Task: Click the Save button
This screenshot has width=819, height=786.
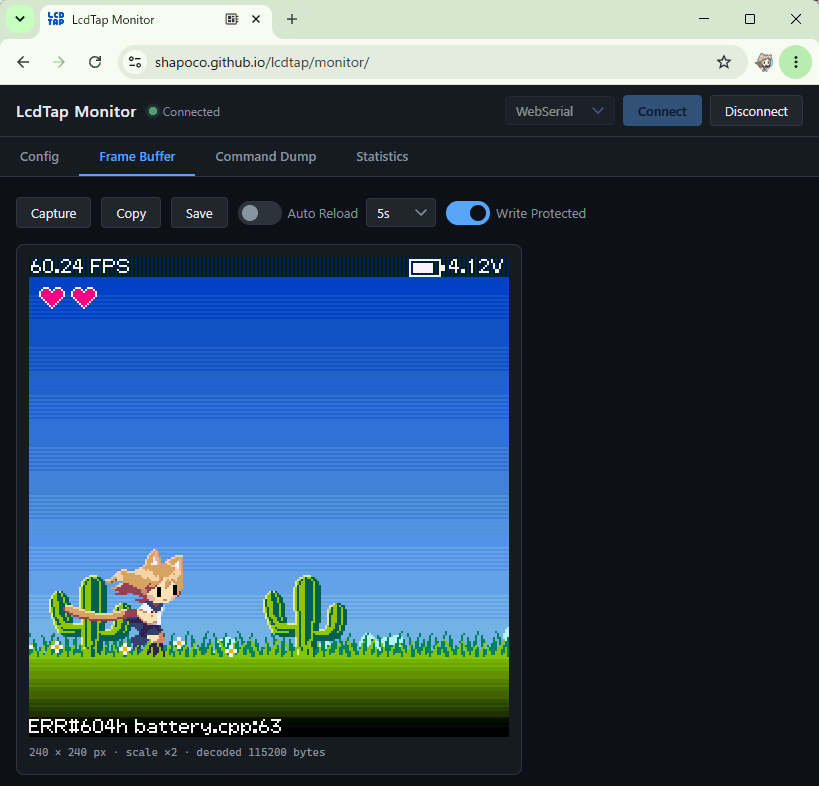Action: pyautogui.click(x=199, y=213)
